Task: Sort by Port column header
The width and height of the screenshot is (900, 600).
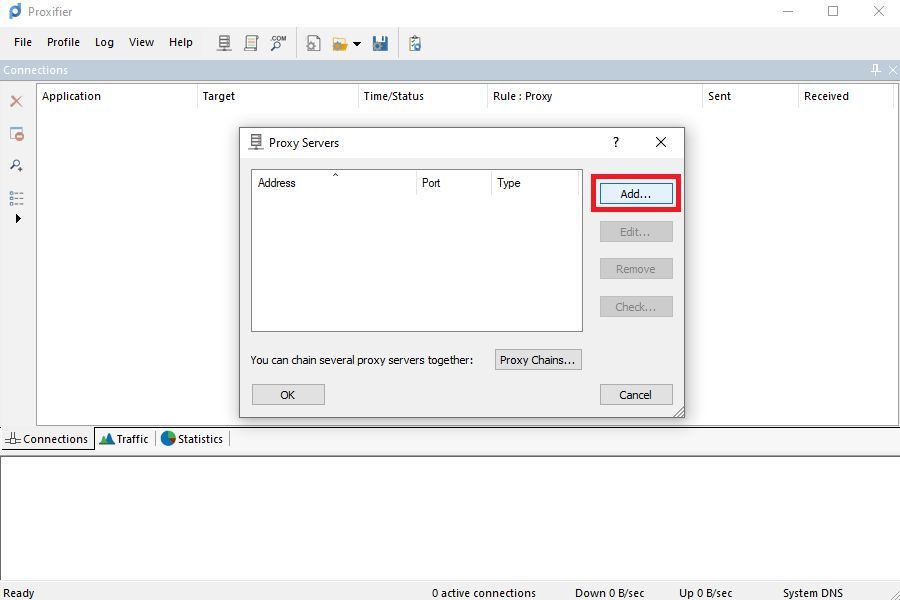Action: click(454, 183)
